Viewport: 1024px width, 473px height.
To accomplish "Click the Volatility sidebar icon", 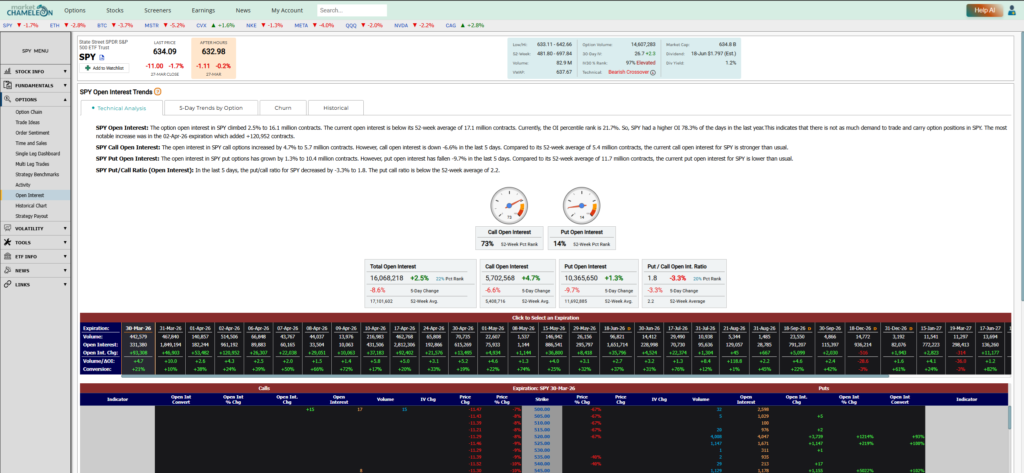I will point(8,228).
